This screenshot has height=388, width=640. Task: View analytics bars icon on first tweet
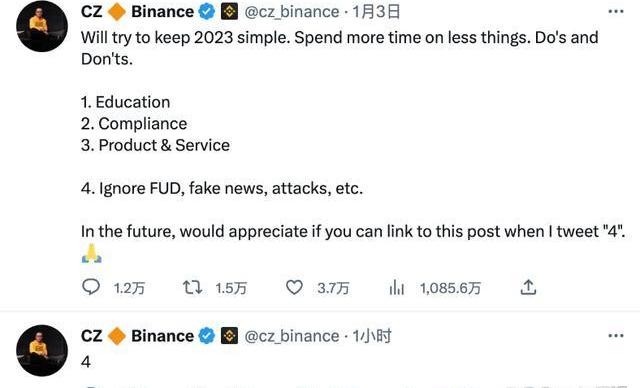click(x=396, y=287)
